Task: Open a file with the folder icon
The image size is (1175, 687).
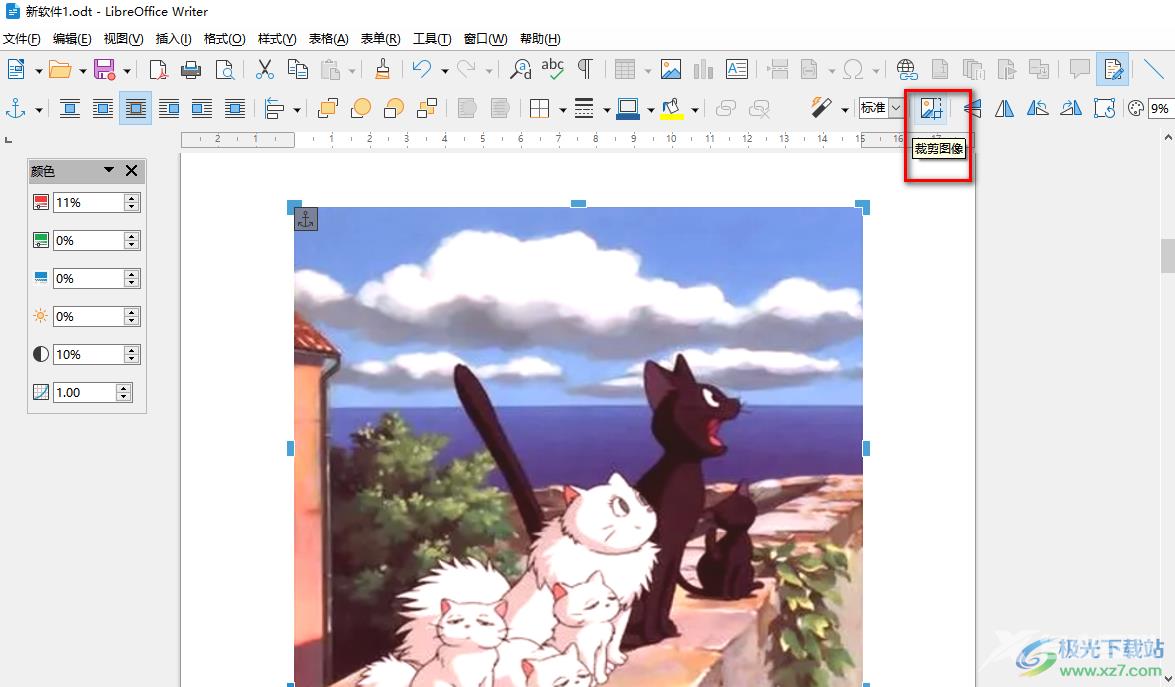Action: click(x=60, y=70)
